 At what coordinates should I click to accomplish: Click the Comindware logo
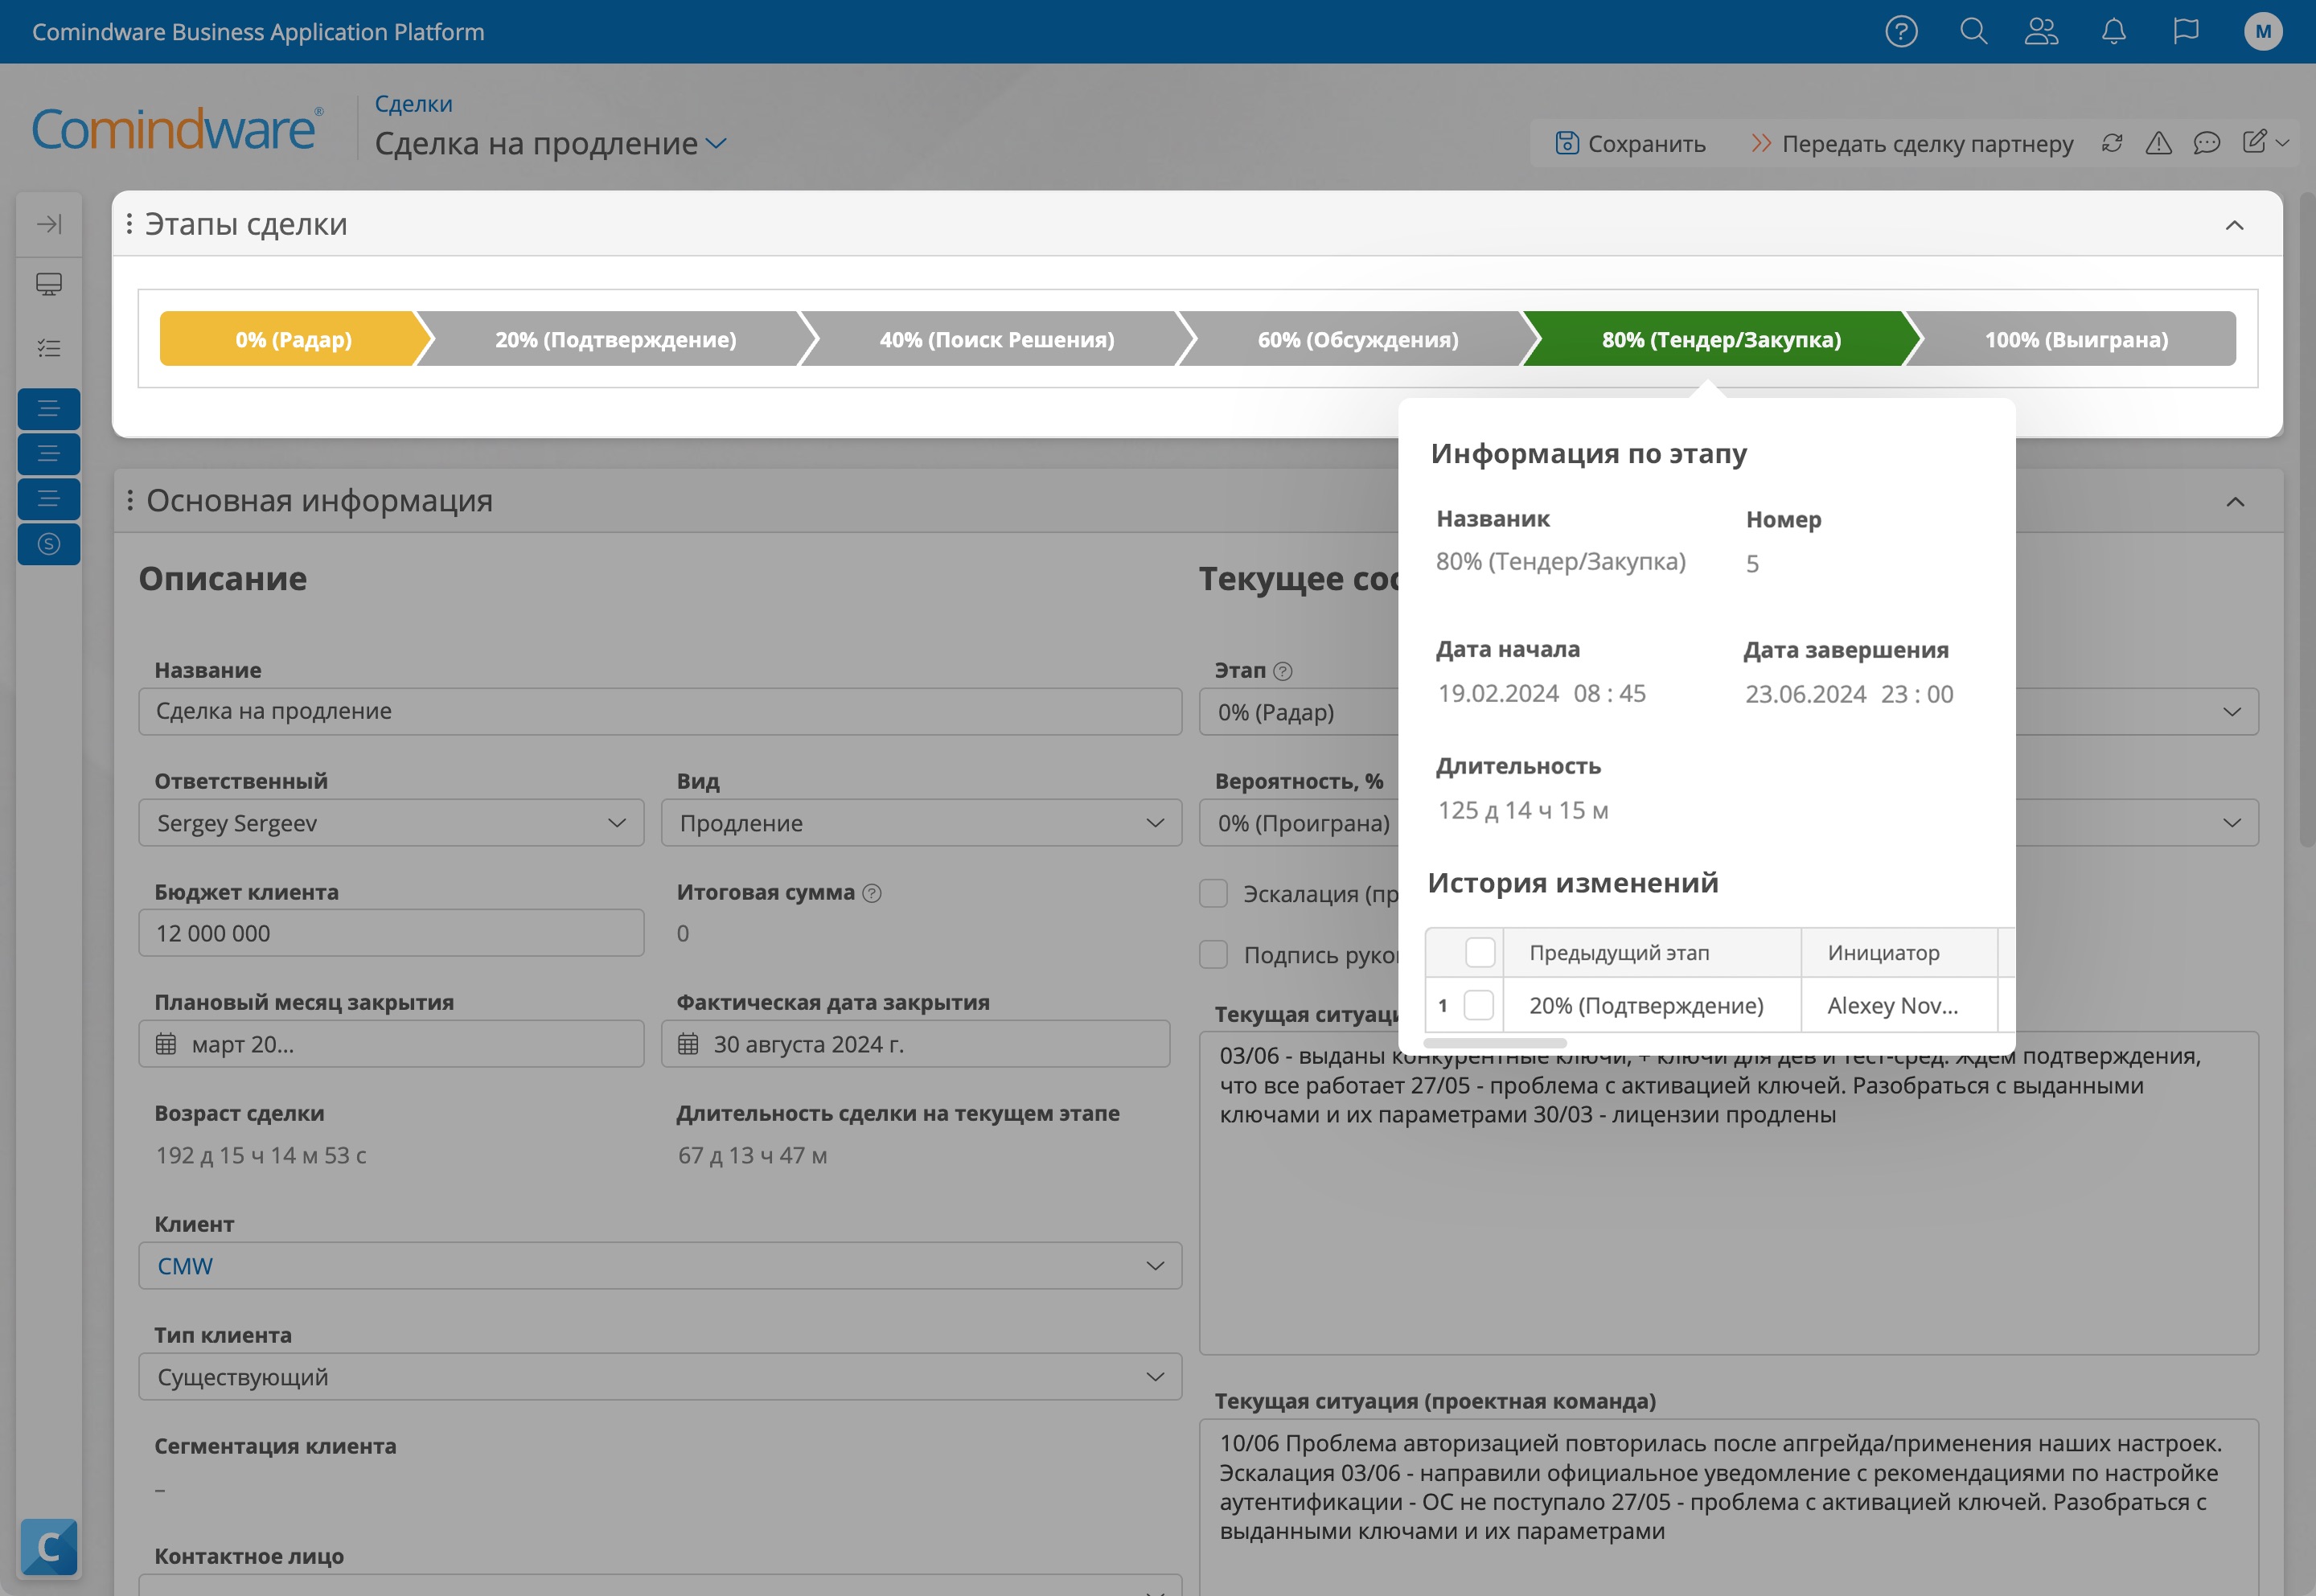click(x=177, y=129)
